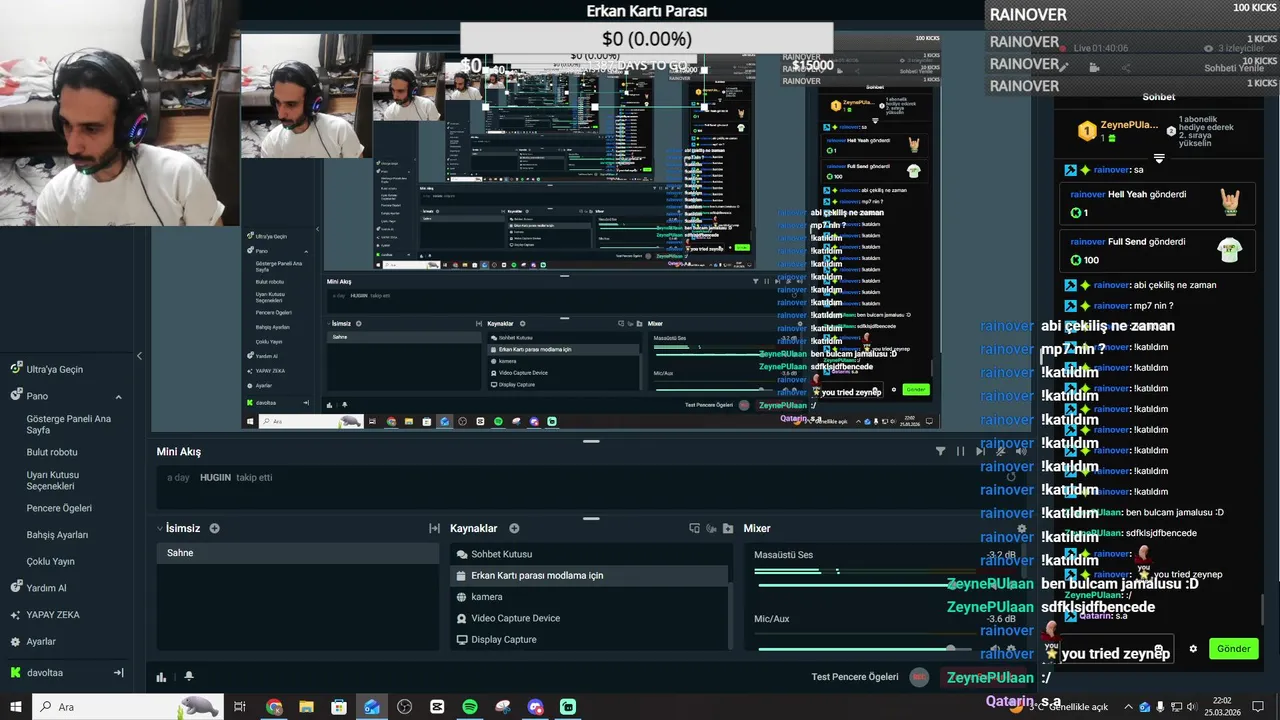Open Task View on the taskbar
1280x720 pixels.
coord(240,707)
